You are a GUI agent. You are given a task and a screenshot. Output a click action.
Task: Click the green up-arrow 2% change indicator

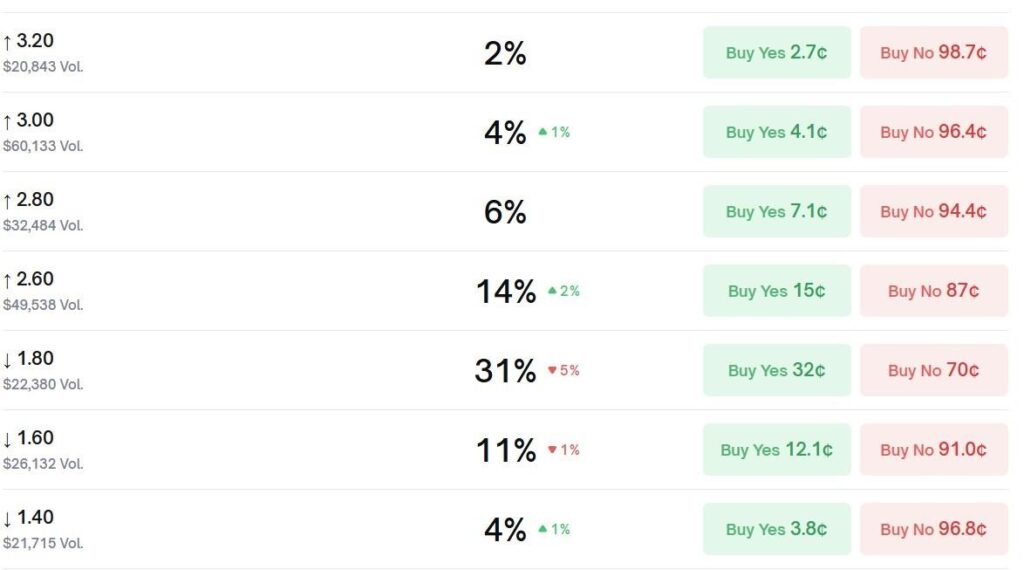coord(564,291)
